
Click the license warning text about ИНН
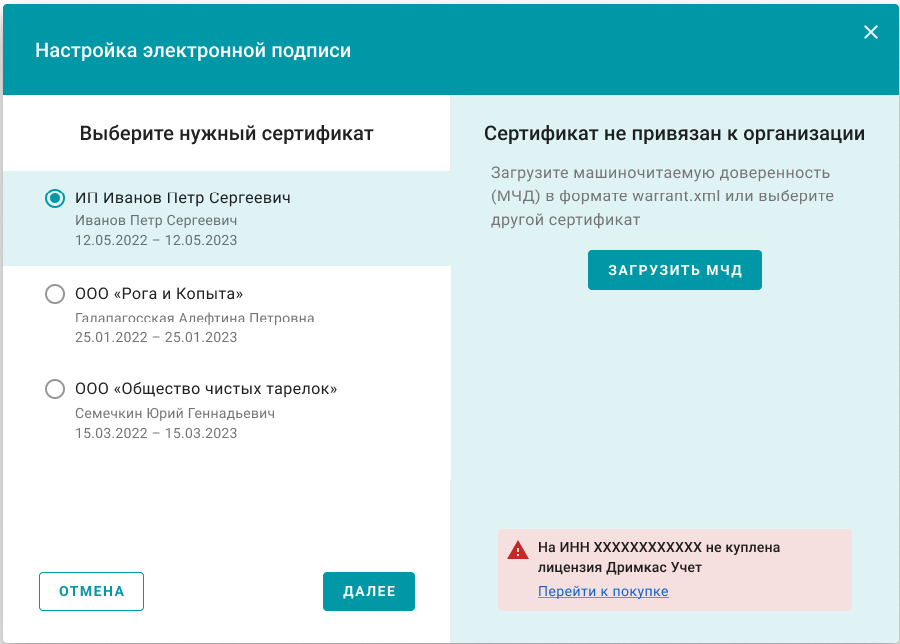coord(658,558)
